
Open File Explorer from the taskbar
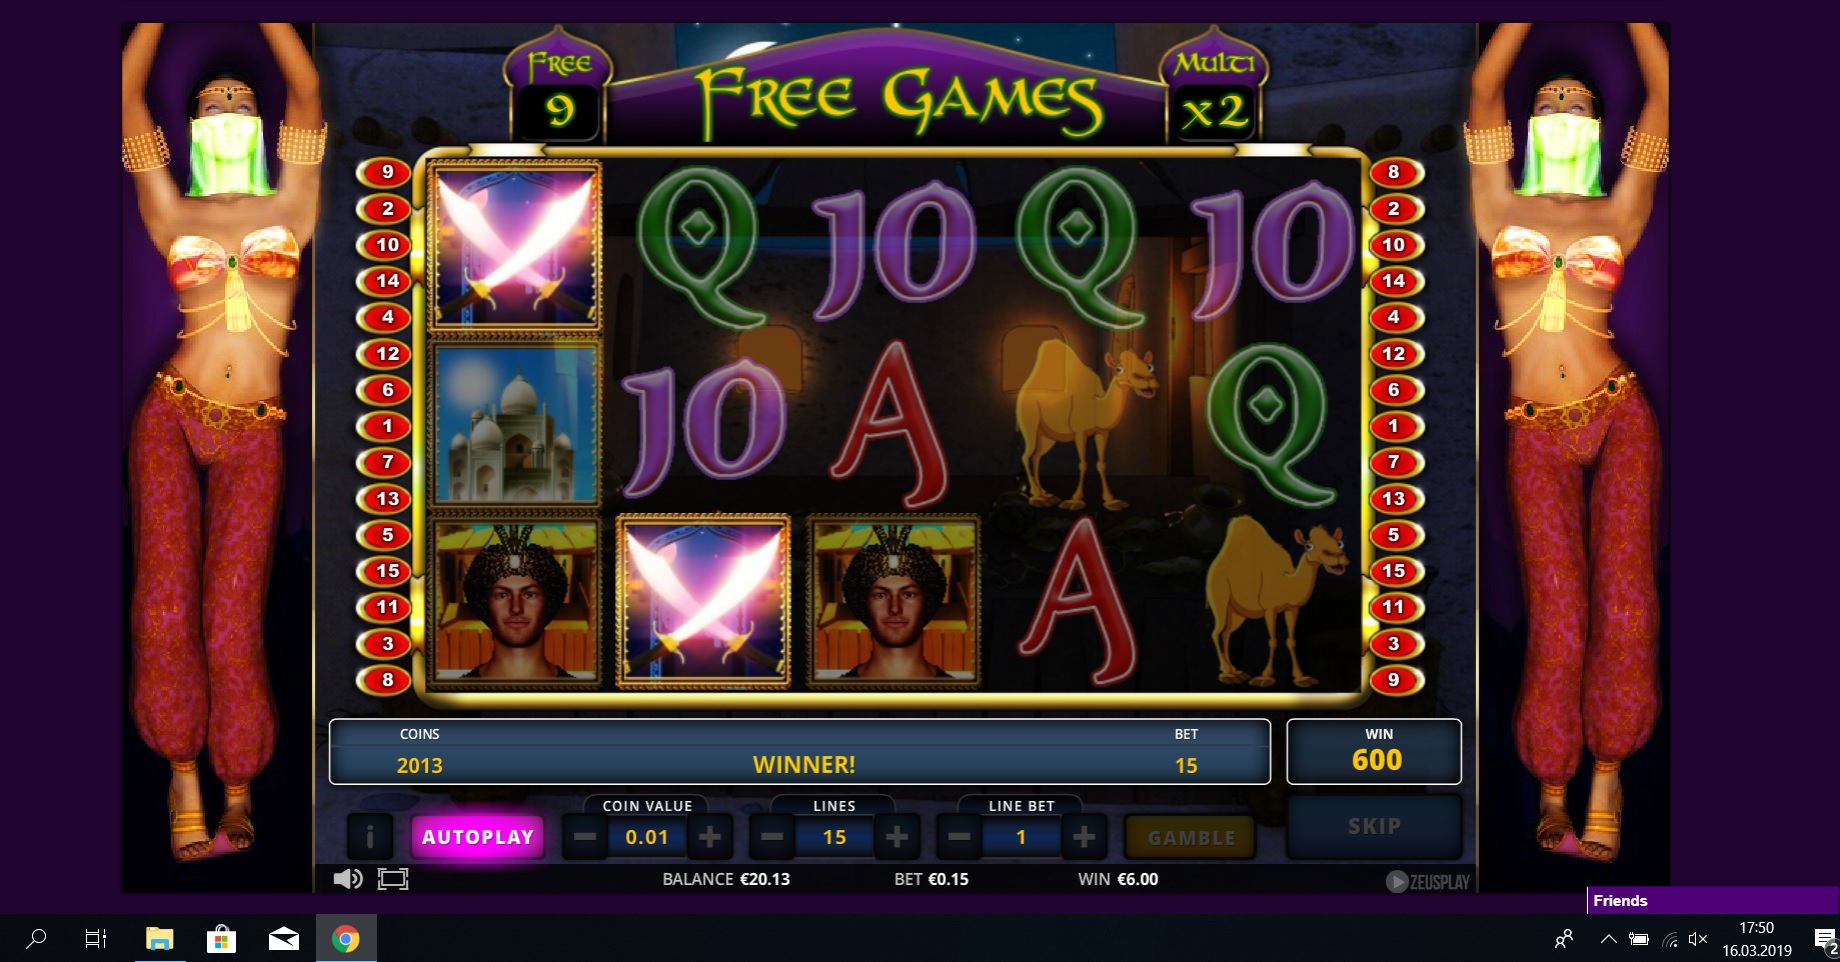point(159,939)
